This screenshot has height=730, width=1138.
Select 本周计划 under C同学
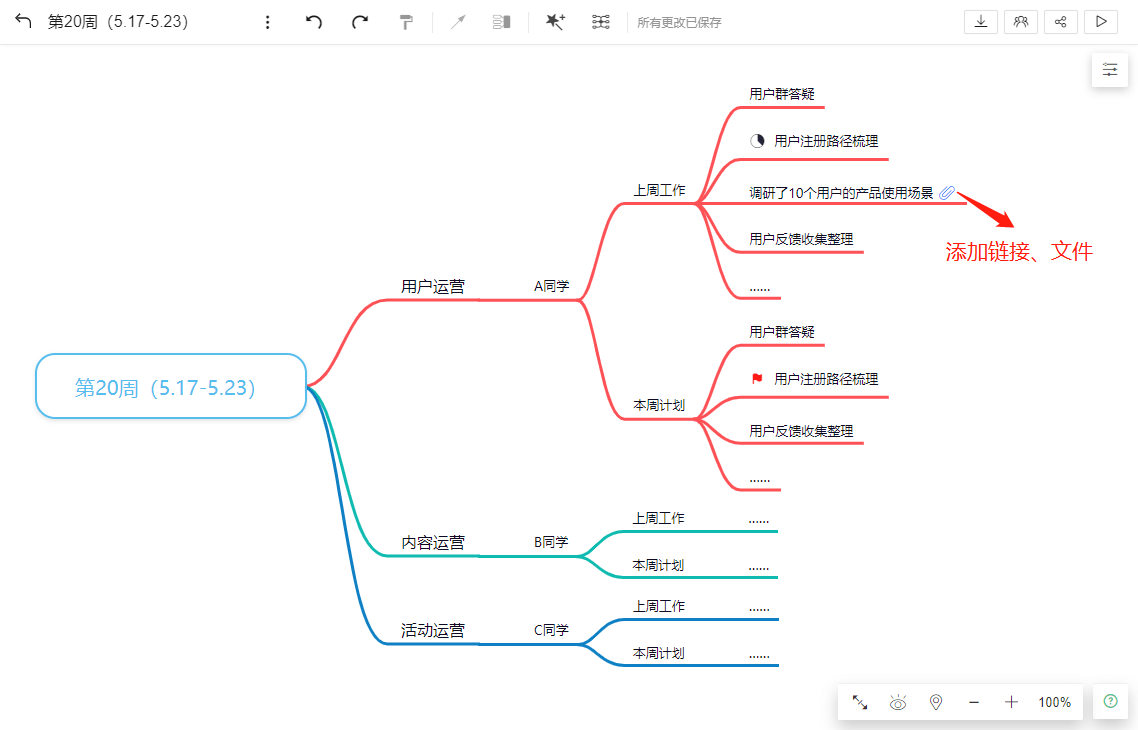pyautogui.click(x=658, y=654)
